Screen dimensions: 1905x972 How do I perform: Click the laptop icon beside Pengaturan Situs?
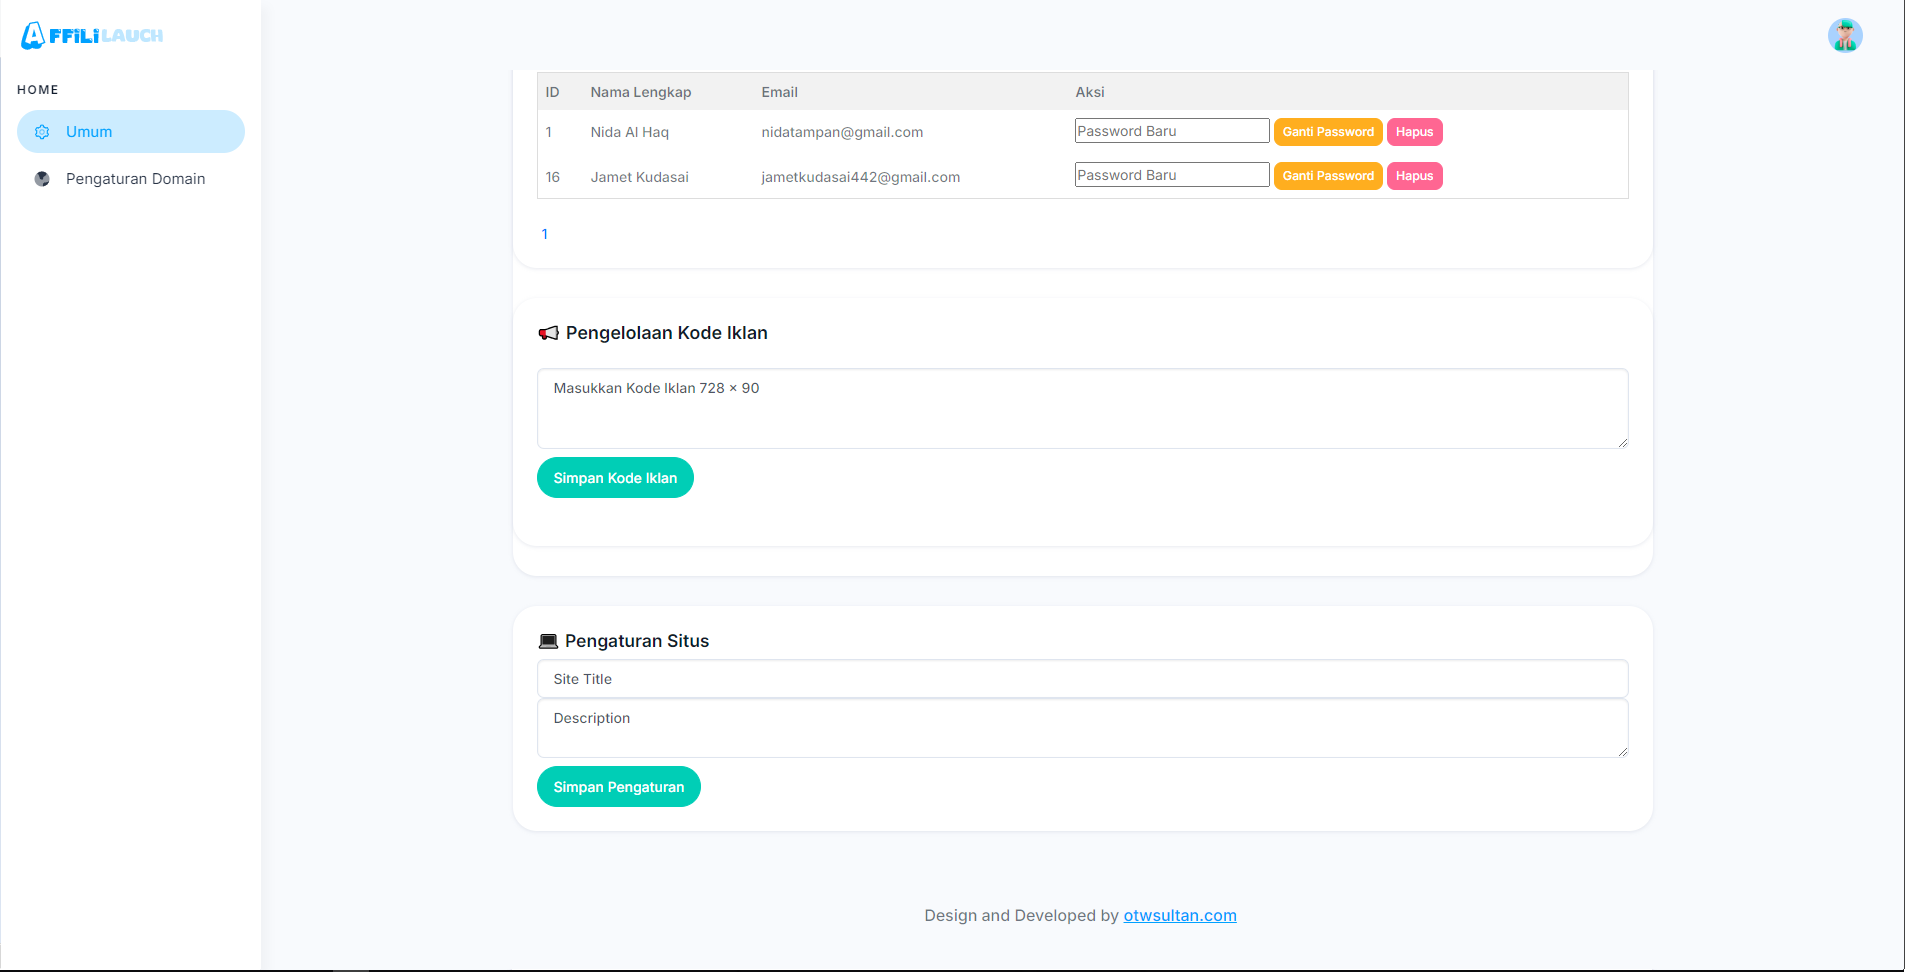click(x=548, y=641)
